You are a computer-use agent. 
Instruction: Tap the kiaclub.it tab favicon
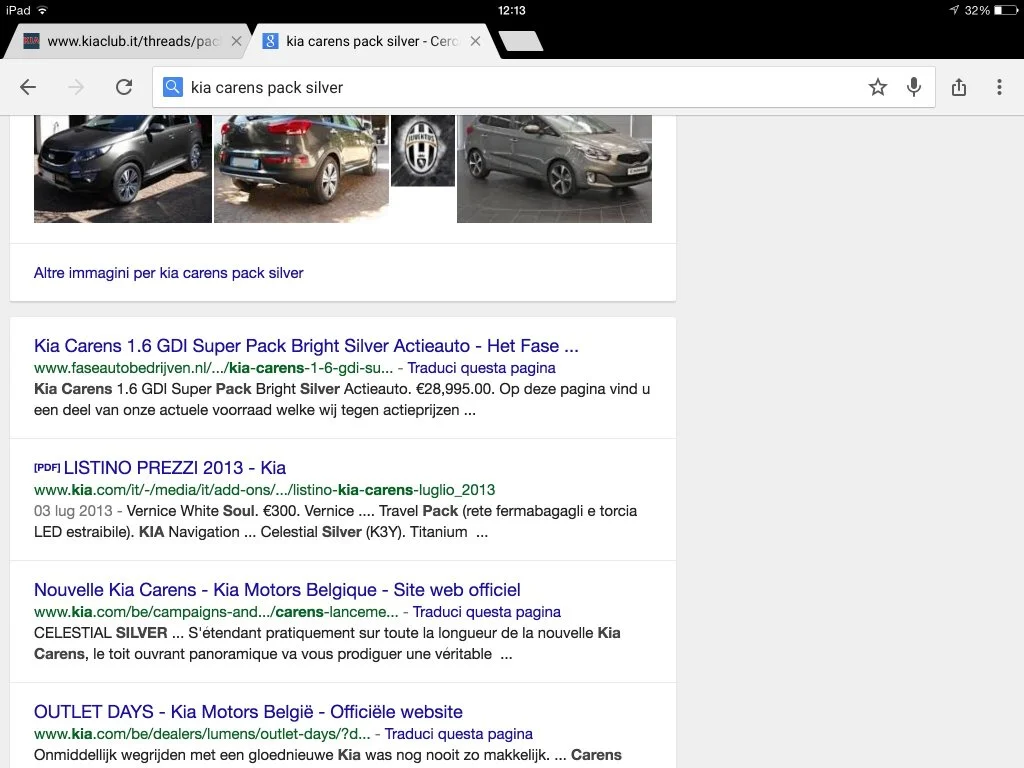(x=31, y=41)
